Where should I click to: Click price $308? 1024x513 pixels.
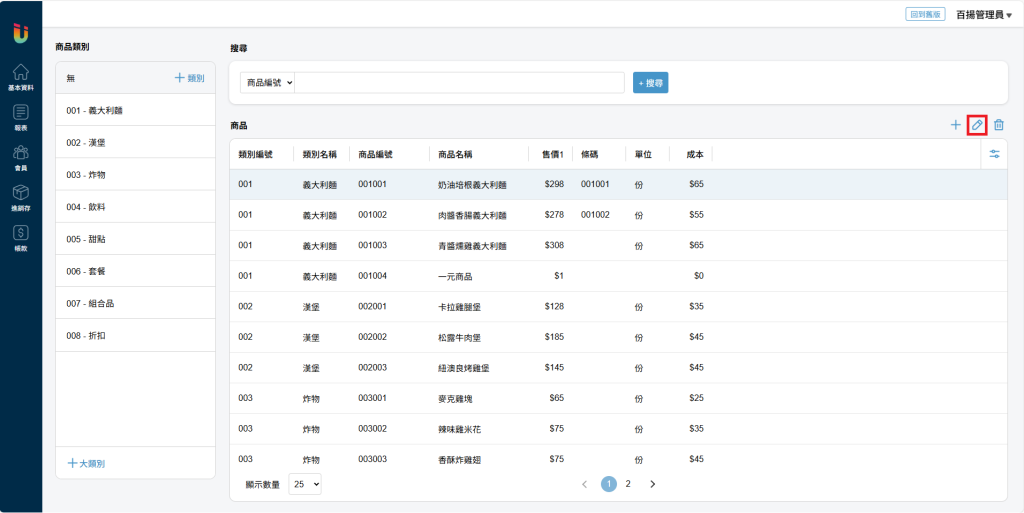point(554,245)
